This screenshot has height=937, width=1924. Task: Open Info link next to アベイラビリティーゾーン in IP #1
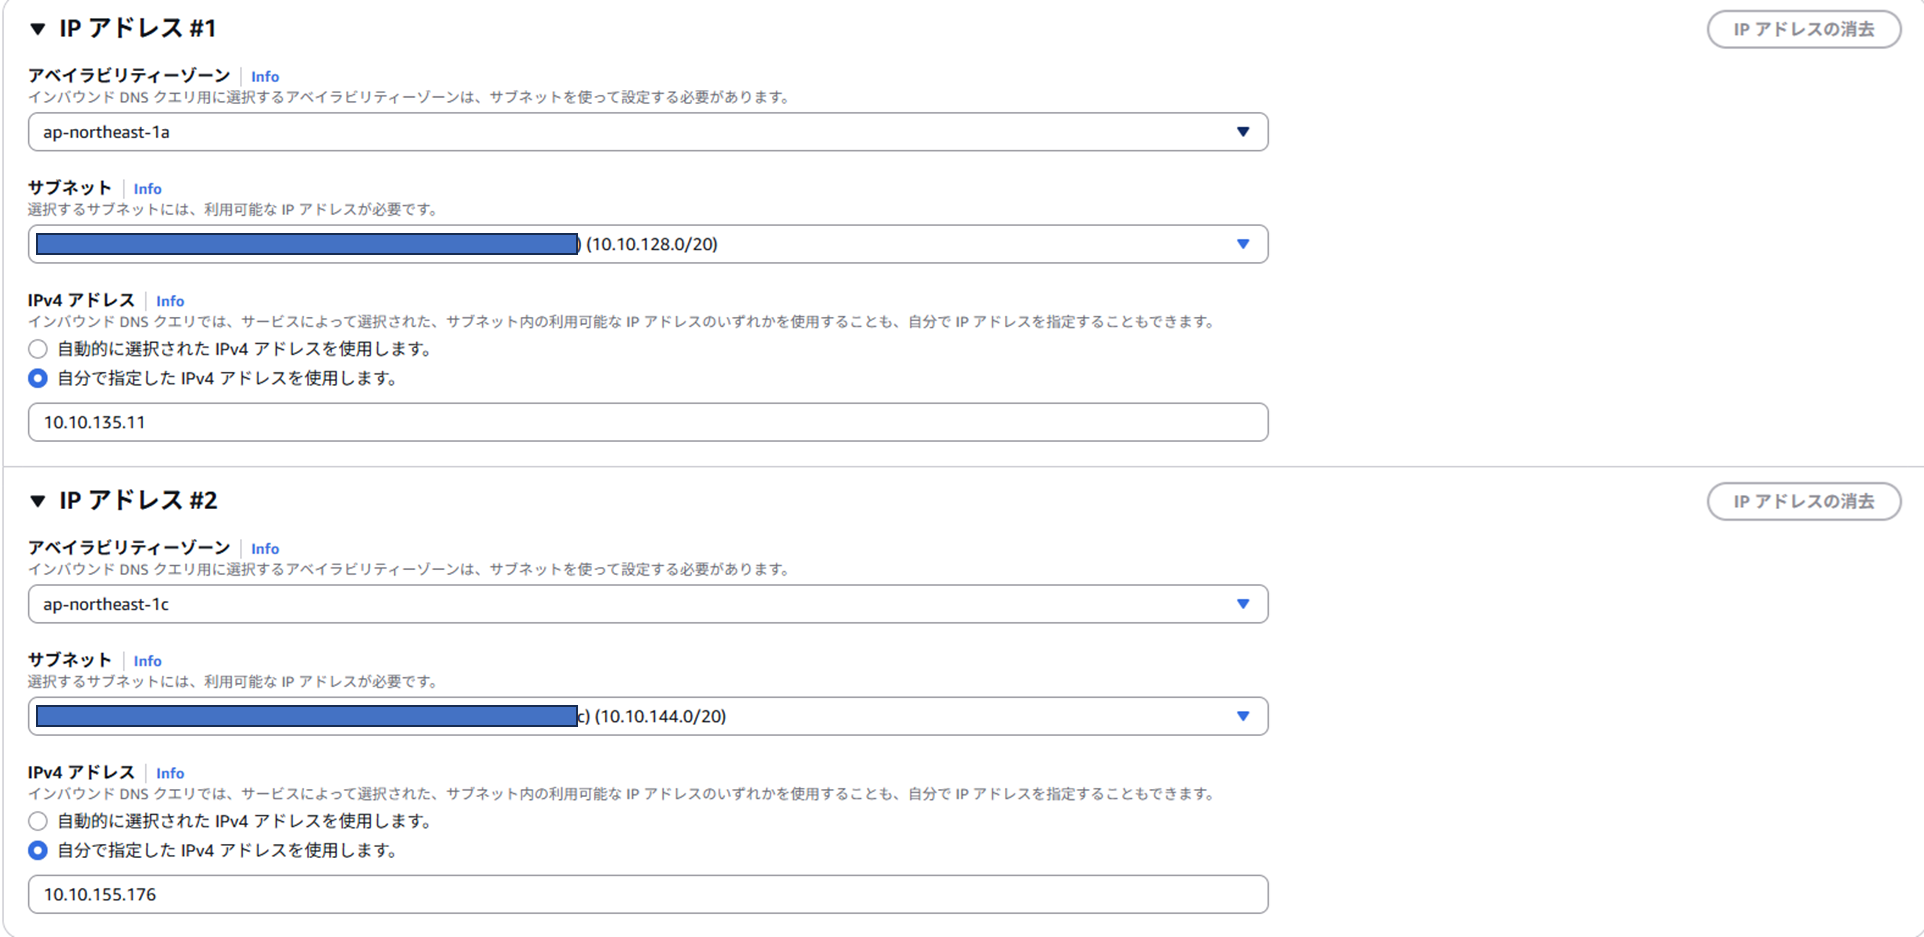(265, 76)
